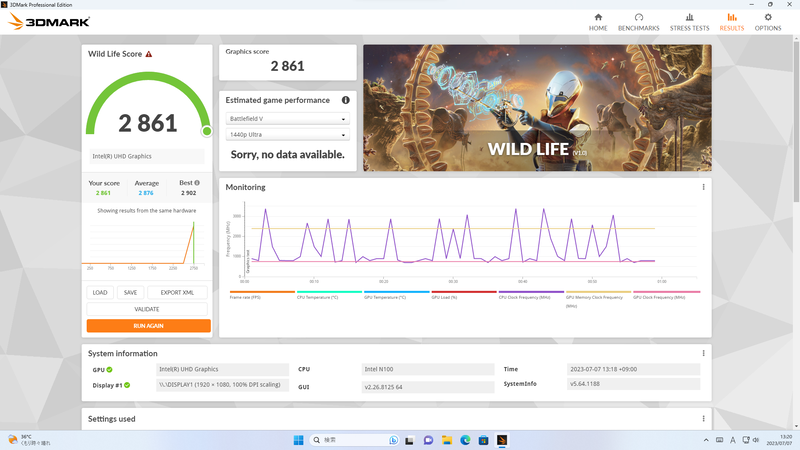
Task: Toggle the GPU Clock Frequency legend
Action: click(x=666, y=295)
